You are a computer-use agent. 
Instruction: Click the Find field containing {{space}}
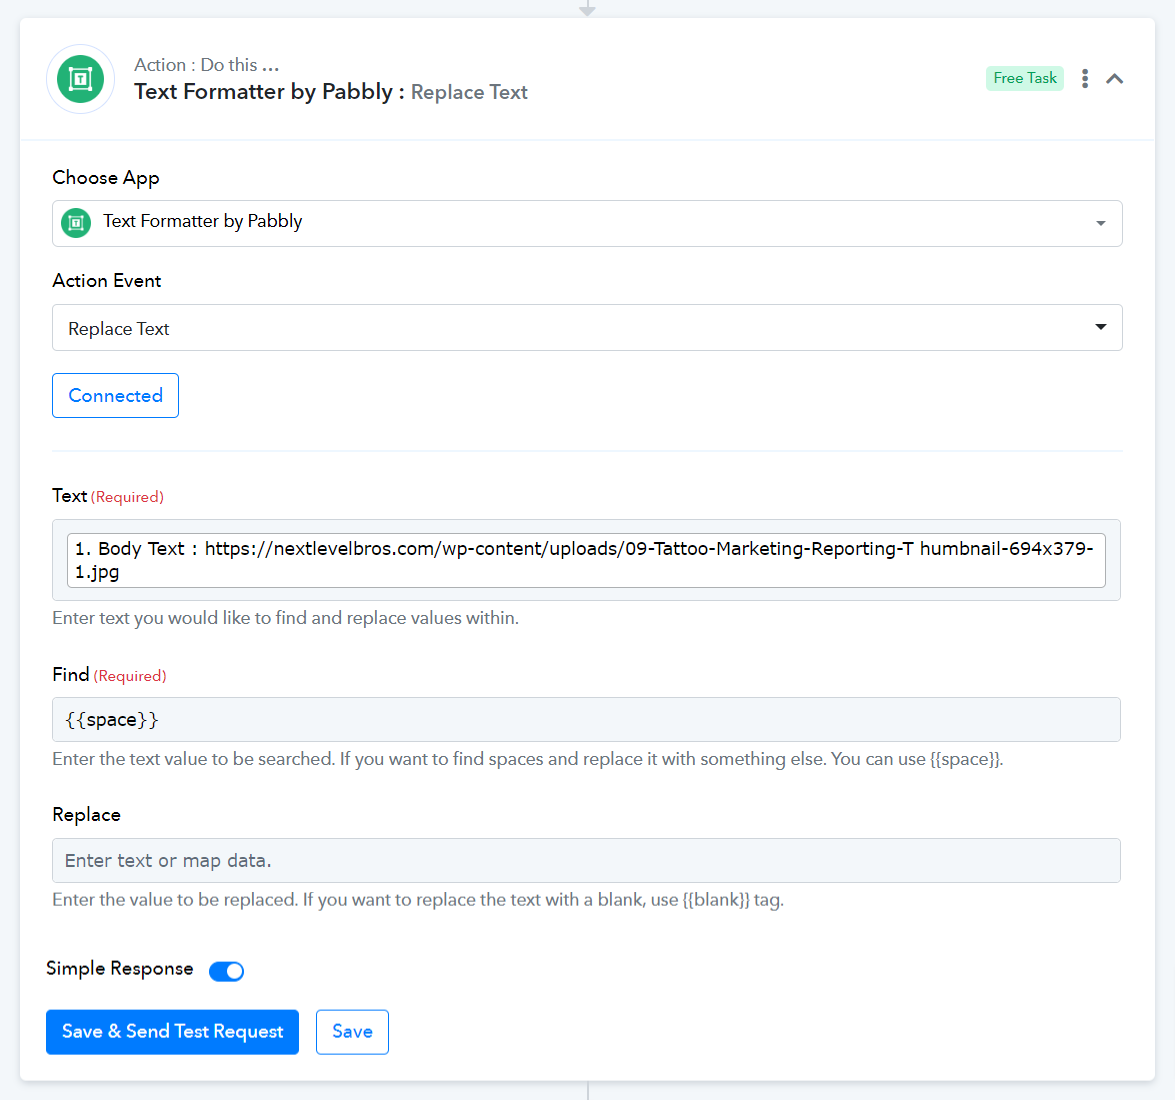[x=586, y=719]
